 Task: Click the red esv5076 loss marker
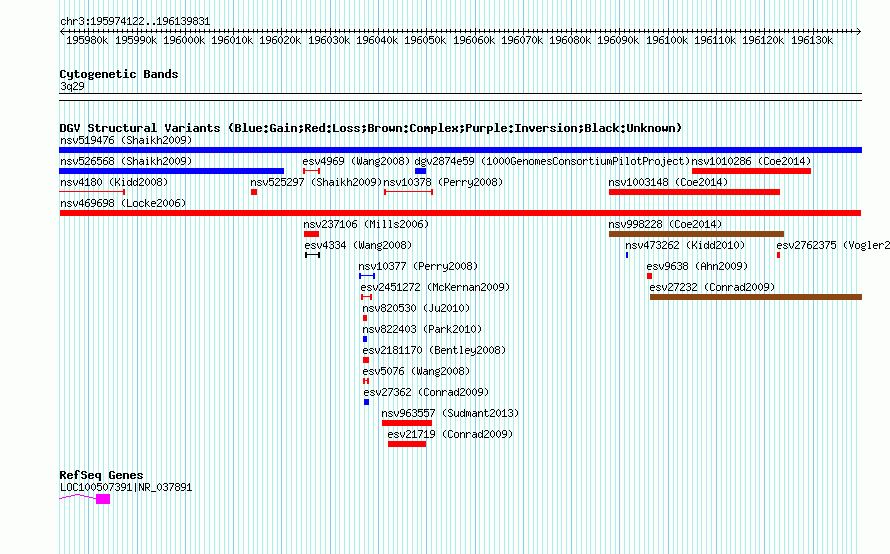pos(366,381)
